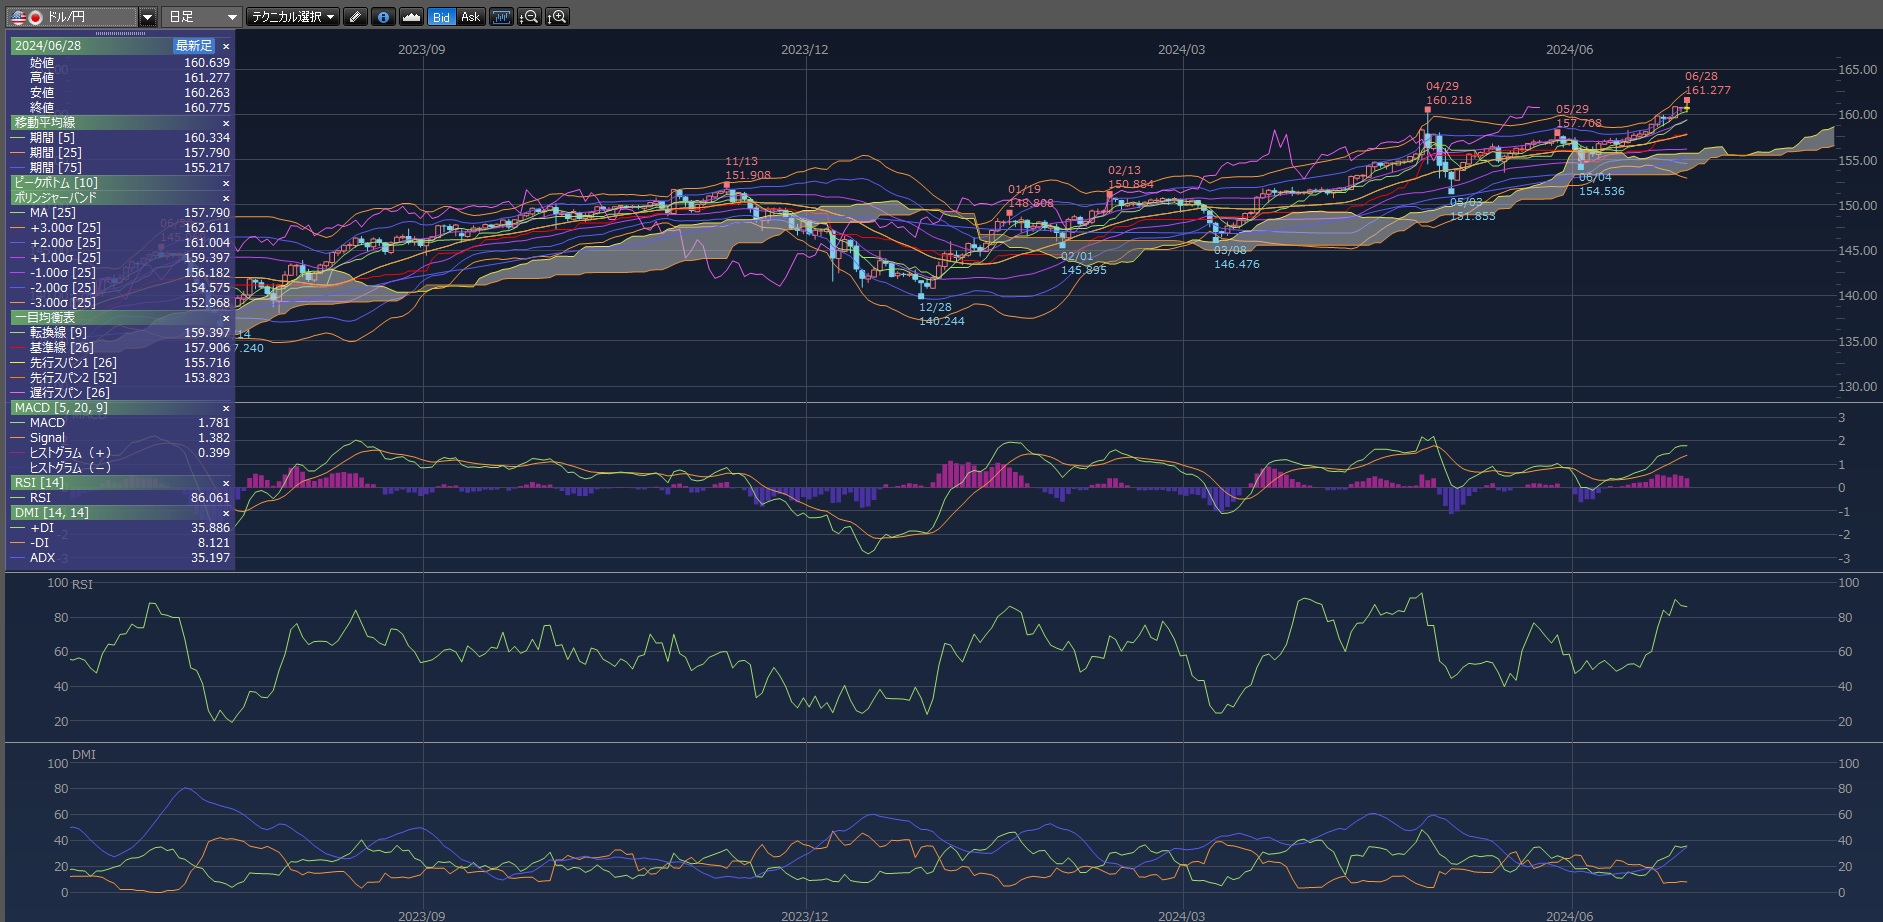Click the chart display settings icon

click(x=501, y=17)
